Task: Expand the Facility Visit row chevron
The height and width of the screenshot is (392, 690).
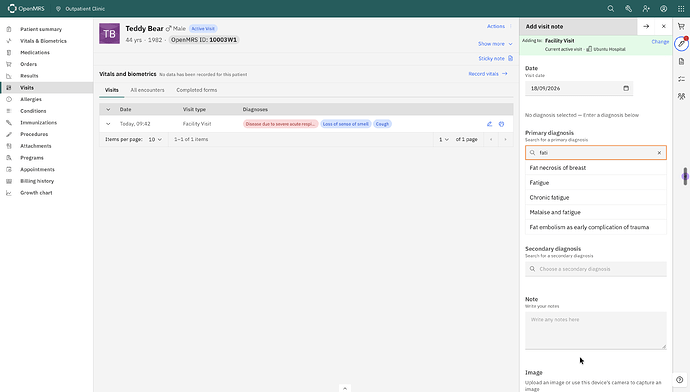Action: (108, 124)
